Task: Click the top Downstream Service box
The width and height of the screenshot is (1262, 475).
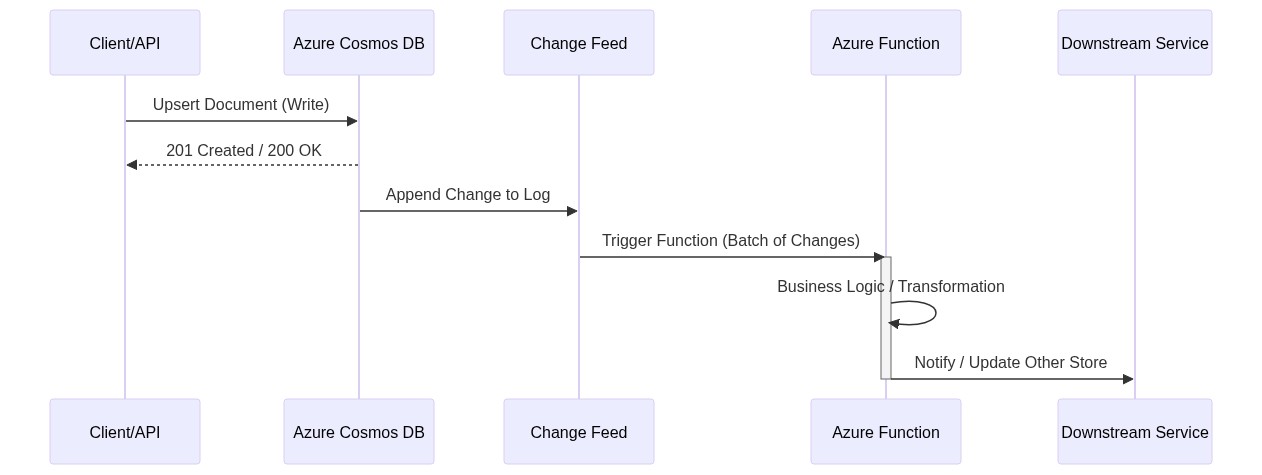Action: click(x=1135, y=43)
